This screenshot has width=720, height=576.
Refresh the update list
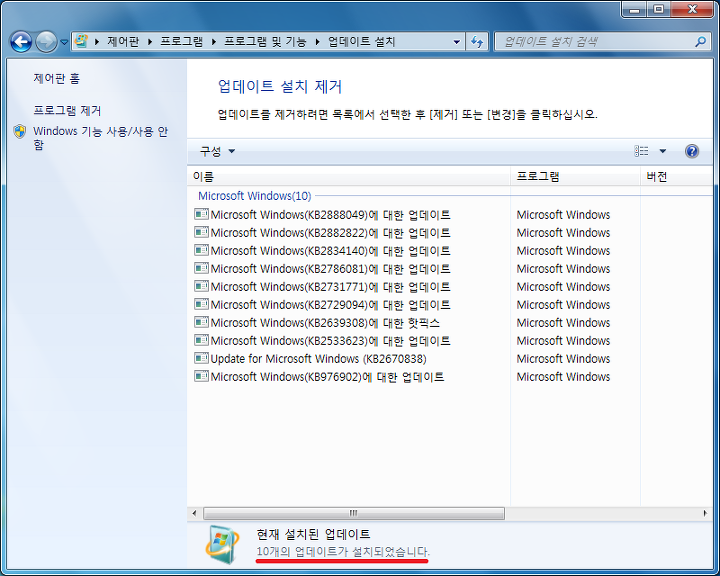tap(477, 42)
